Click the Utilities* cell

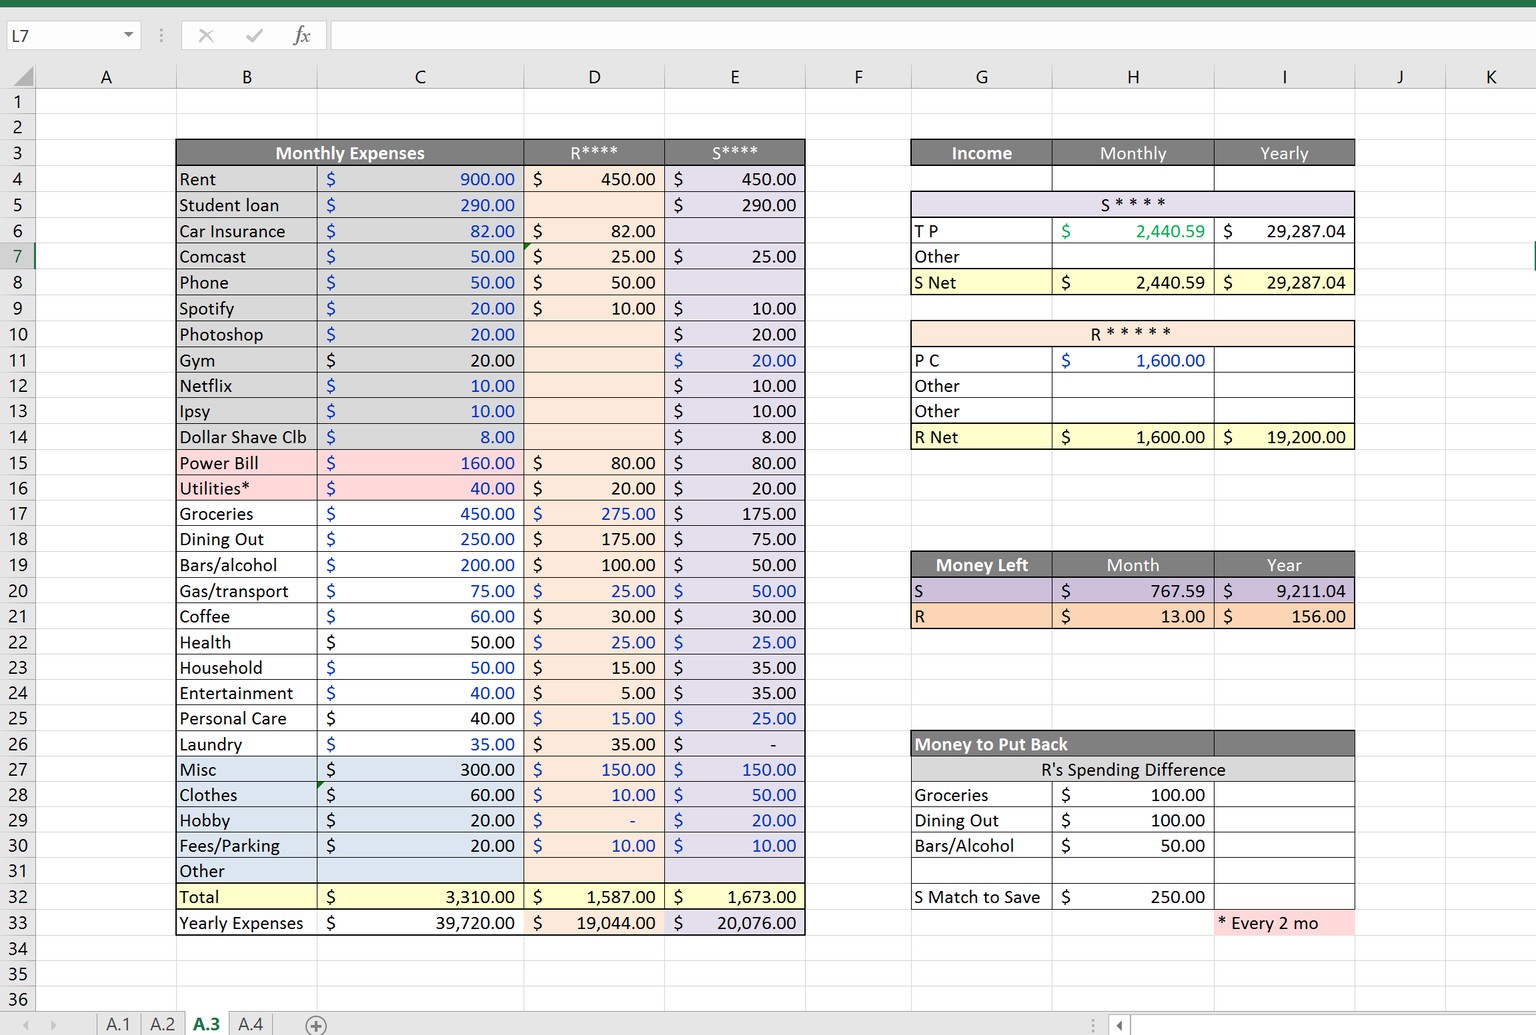click(247, 488)
